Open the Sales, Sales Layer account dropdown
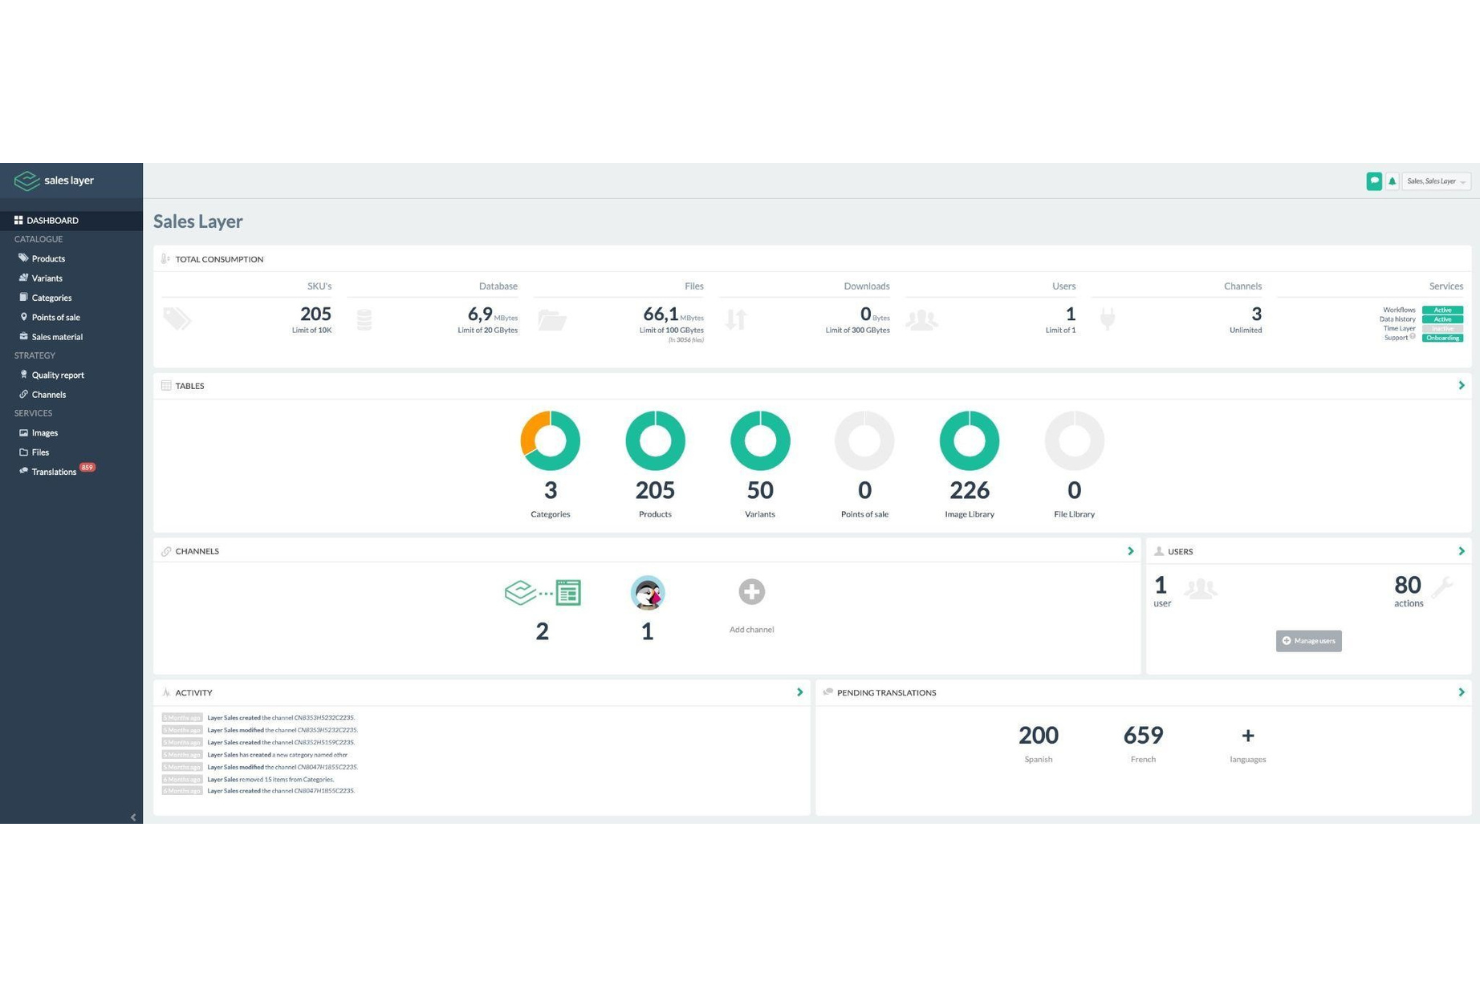This screenshot has width=1480, height=987. pos(1436,181)
